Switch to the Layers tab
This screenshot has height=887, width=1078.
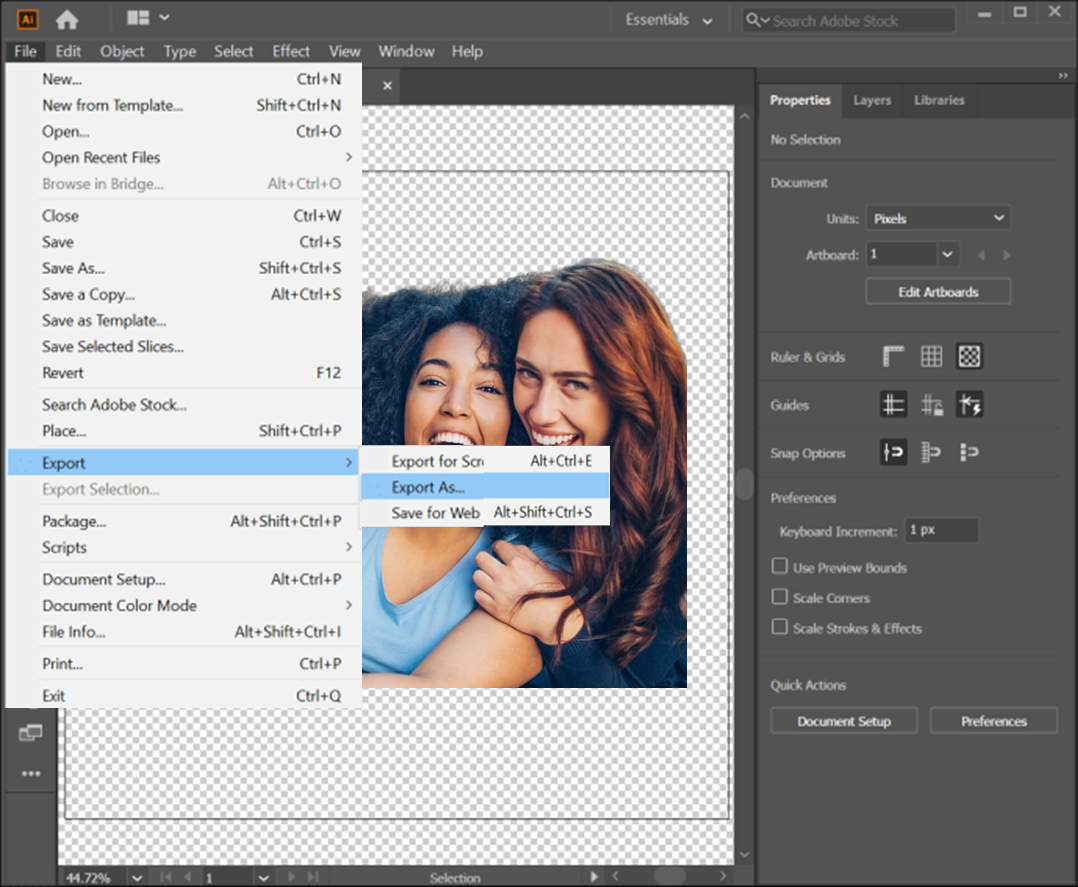pyautogui.click(x=871, y=100)
